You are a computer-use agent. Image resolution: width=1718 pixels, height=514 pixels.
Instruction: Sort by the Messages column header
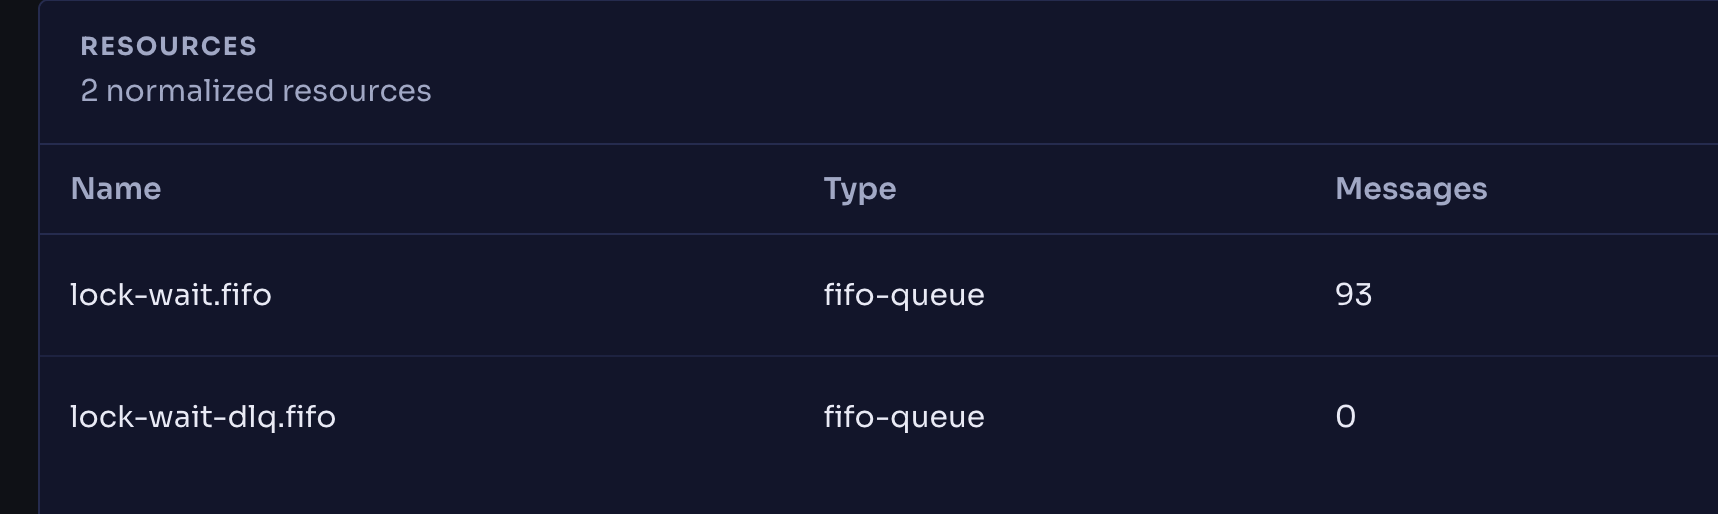coord(1411,189)
